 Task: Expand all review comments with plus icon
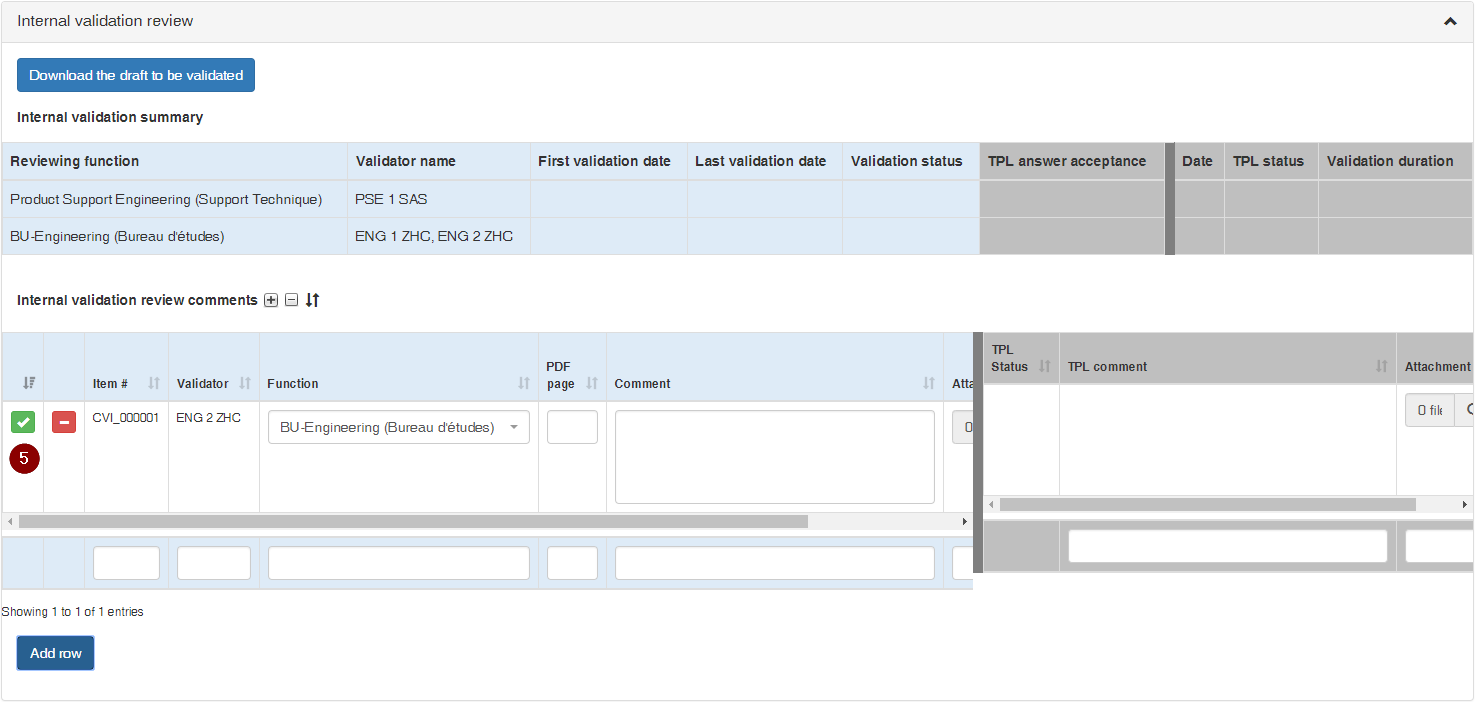pyautogui.click(x=271, y=300)
